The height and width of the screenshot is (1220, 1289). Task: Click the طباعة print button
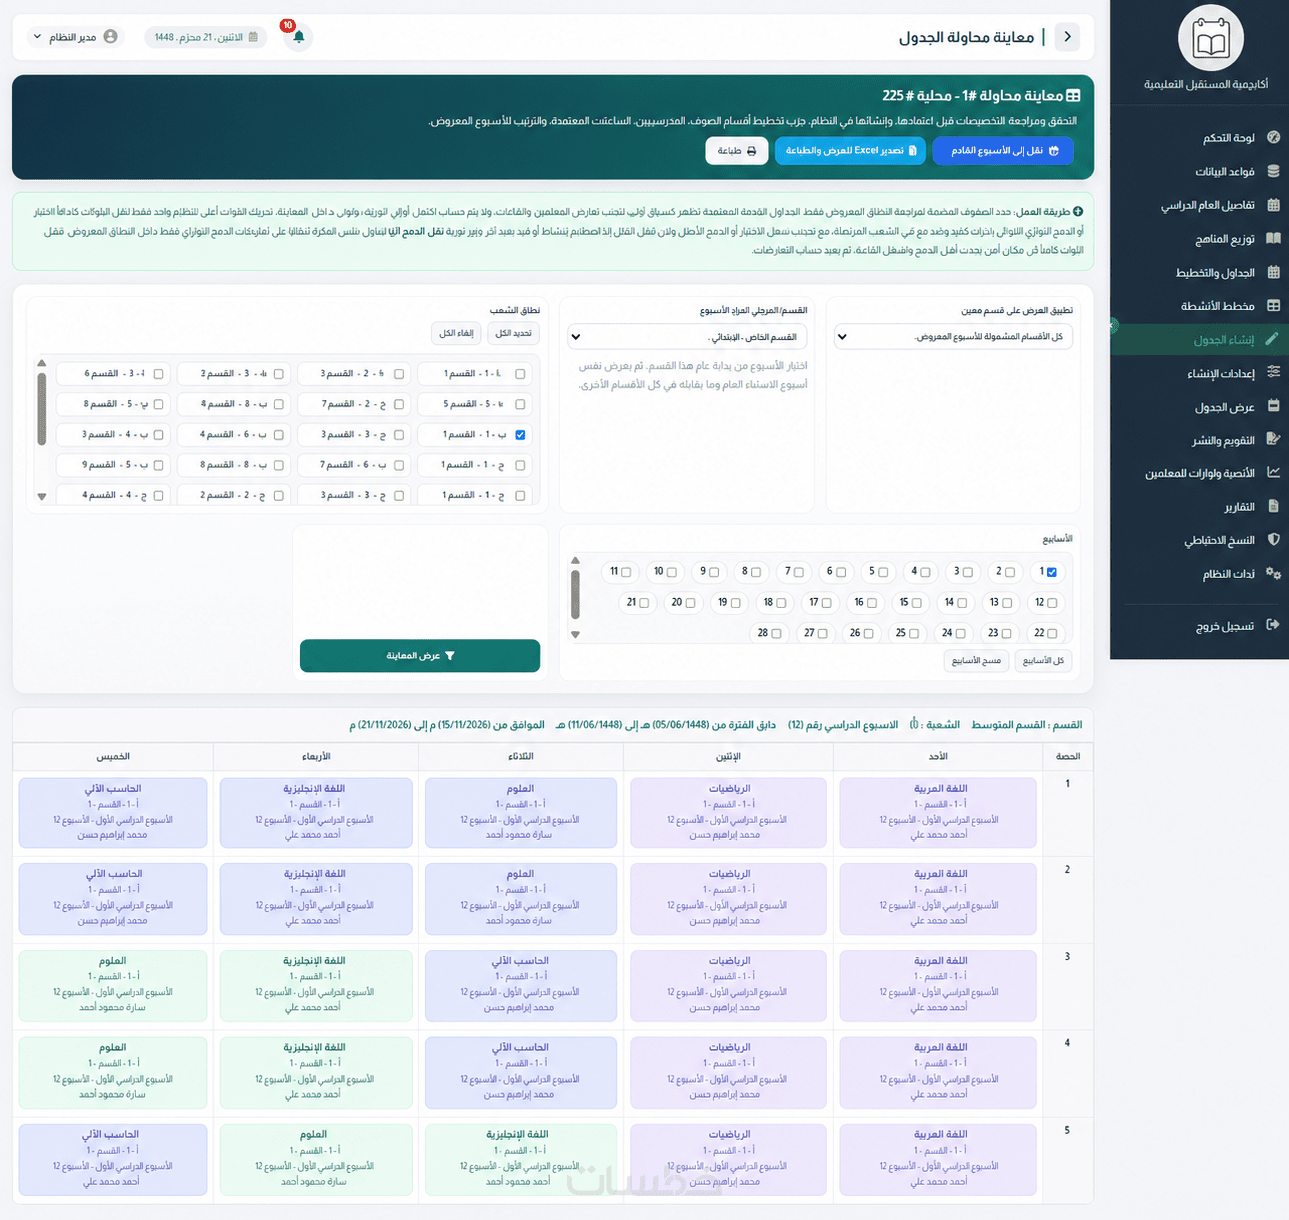click(x=737, y=150)
